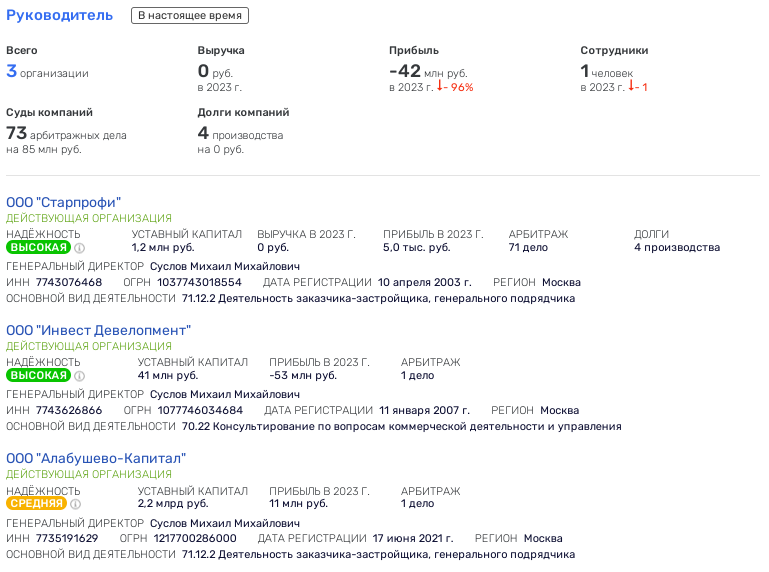The image size is (769, 572).
Task: Click СРЕДНЯЯ reliability badge of Алабушево-Капитал
Action: [36, 503]
